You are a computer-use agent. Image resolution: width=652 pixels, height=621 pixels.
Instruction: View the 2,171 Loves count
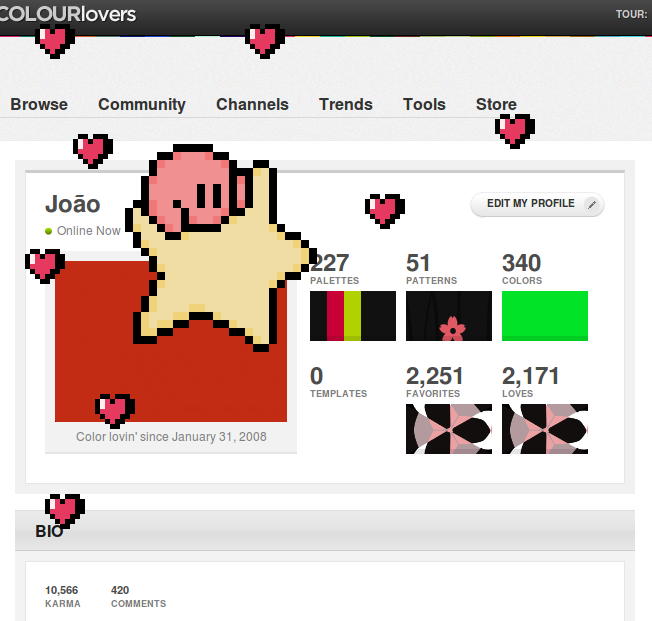coord(531,376)
